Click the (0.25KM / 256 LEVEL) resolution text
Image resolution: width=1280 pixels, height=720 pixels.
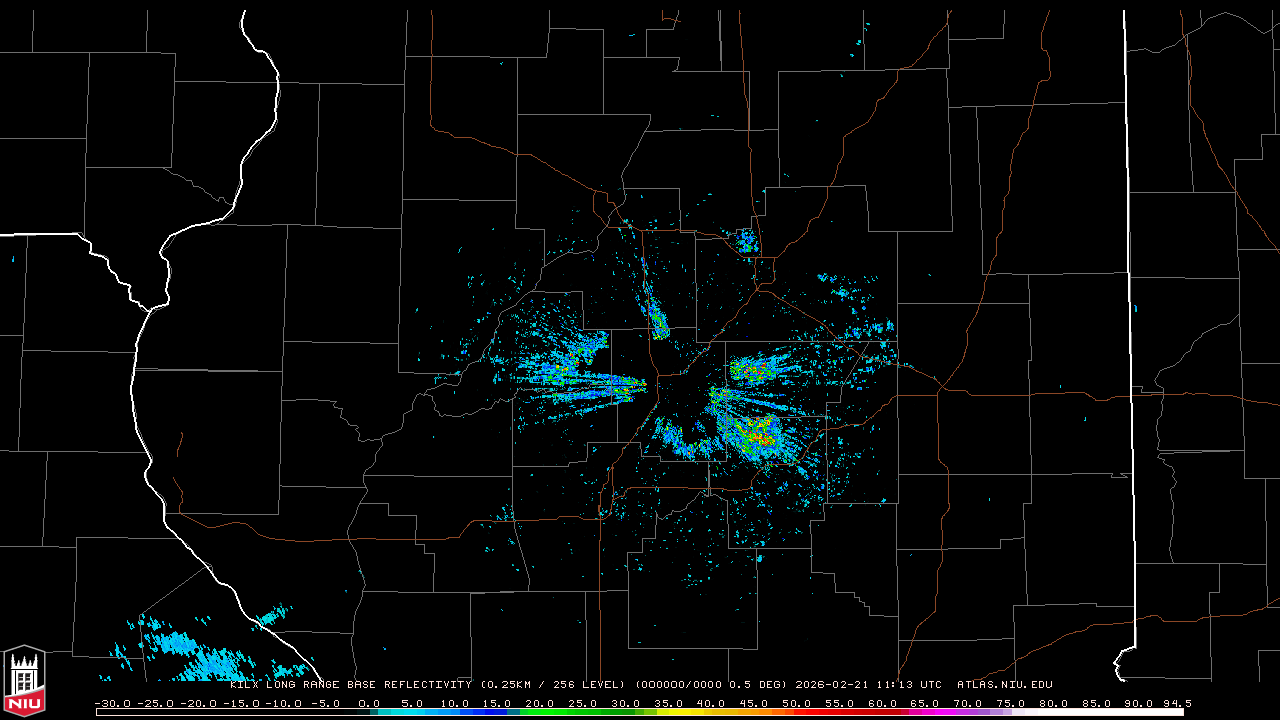pyautogui.click(x=553, y=685)
